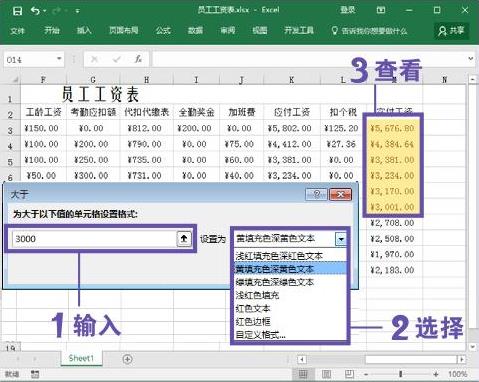Screen dimensions: 479x382
Task: Click the Undo arrow icon
Action: [x=35, y=11]
